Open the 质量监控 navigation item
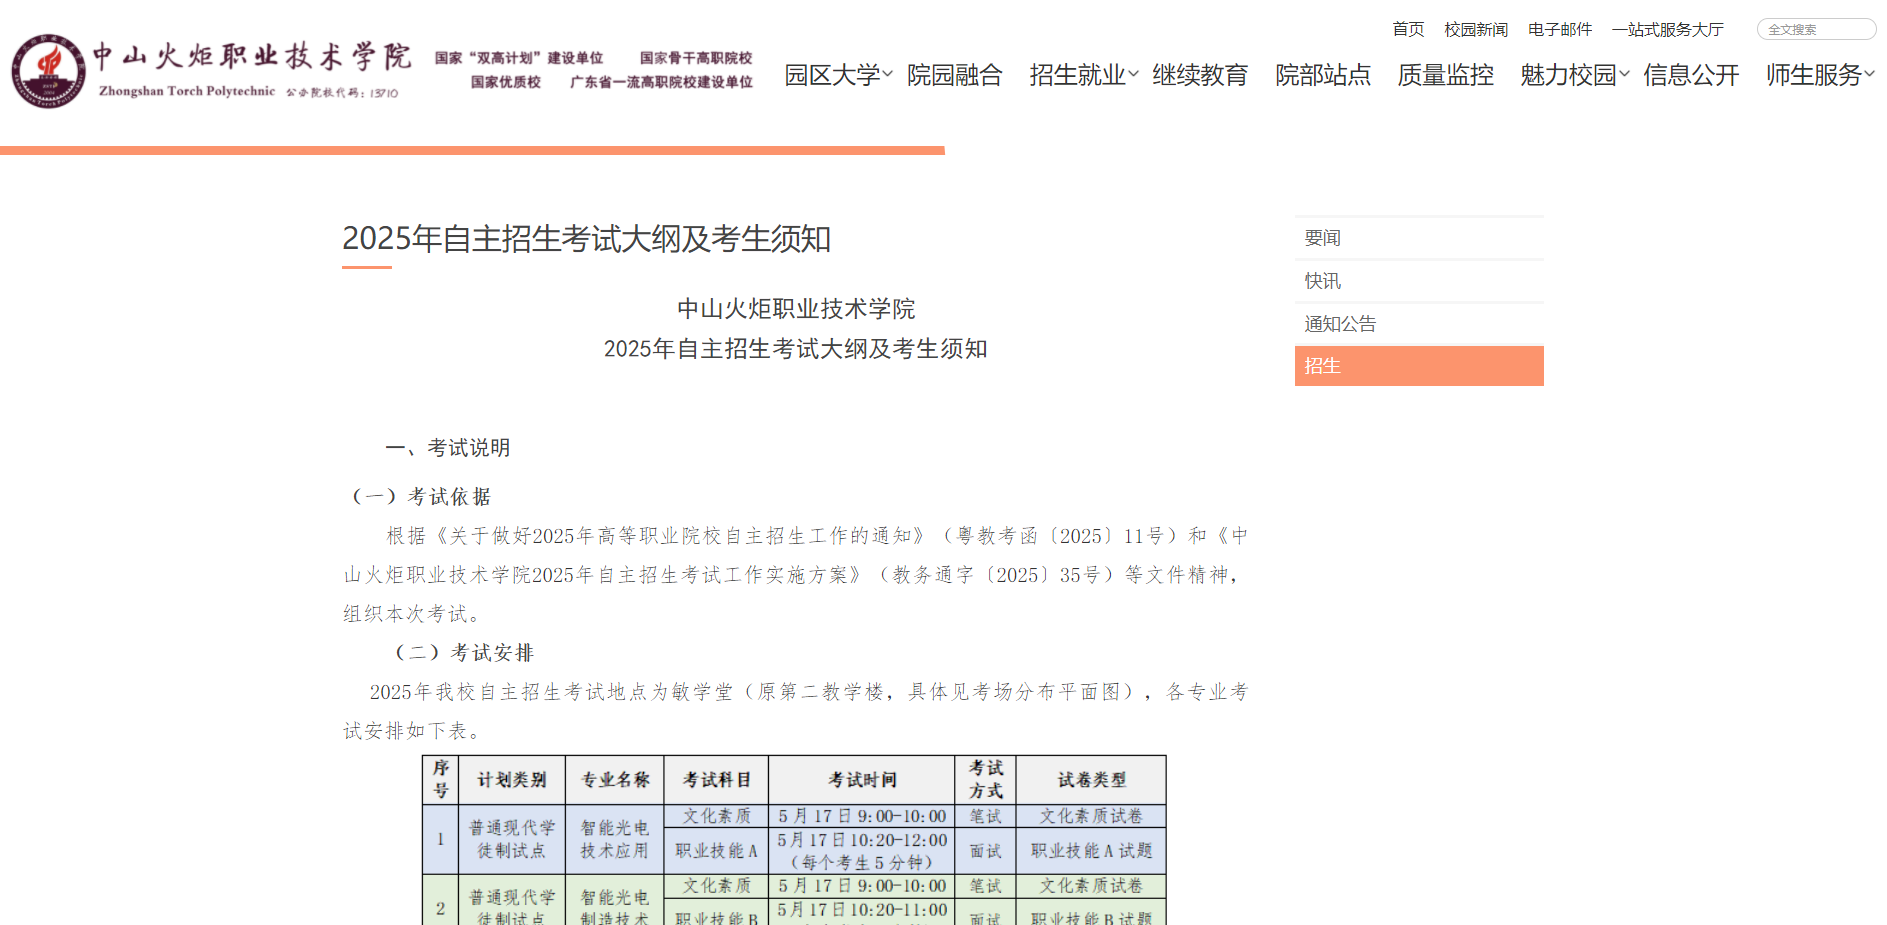 [x=1444, y=74]
